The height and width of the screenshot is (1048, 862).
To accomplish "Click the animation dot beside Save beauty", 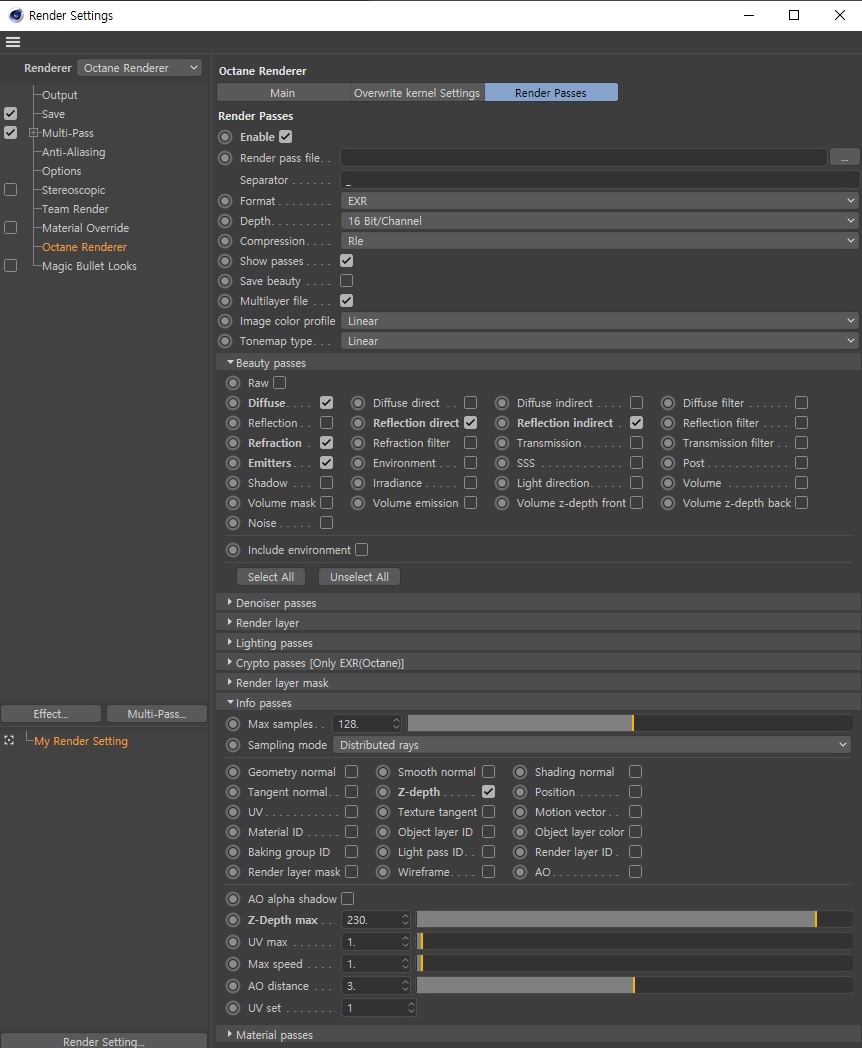I will click(226, 281).
